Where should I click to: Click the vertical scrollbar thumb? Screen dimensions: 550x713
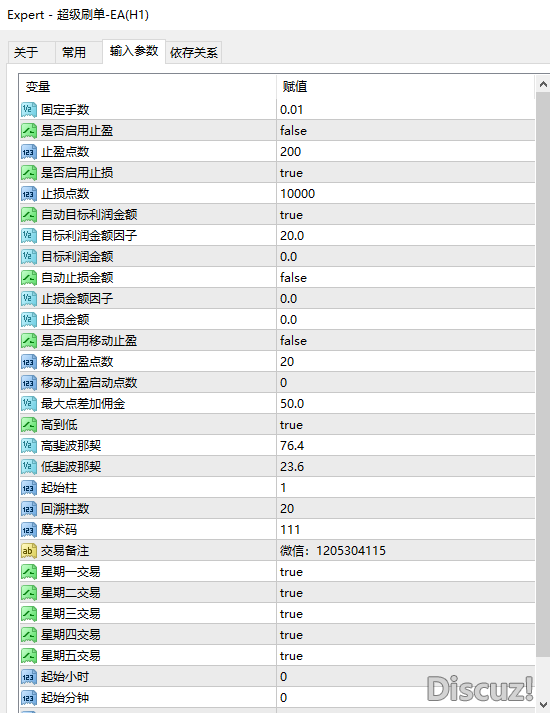click(543, 374)
